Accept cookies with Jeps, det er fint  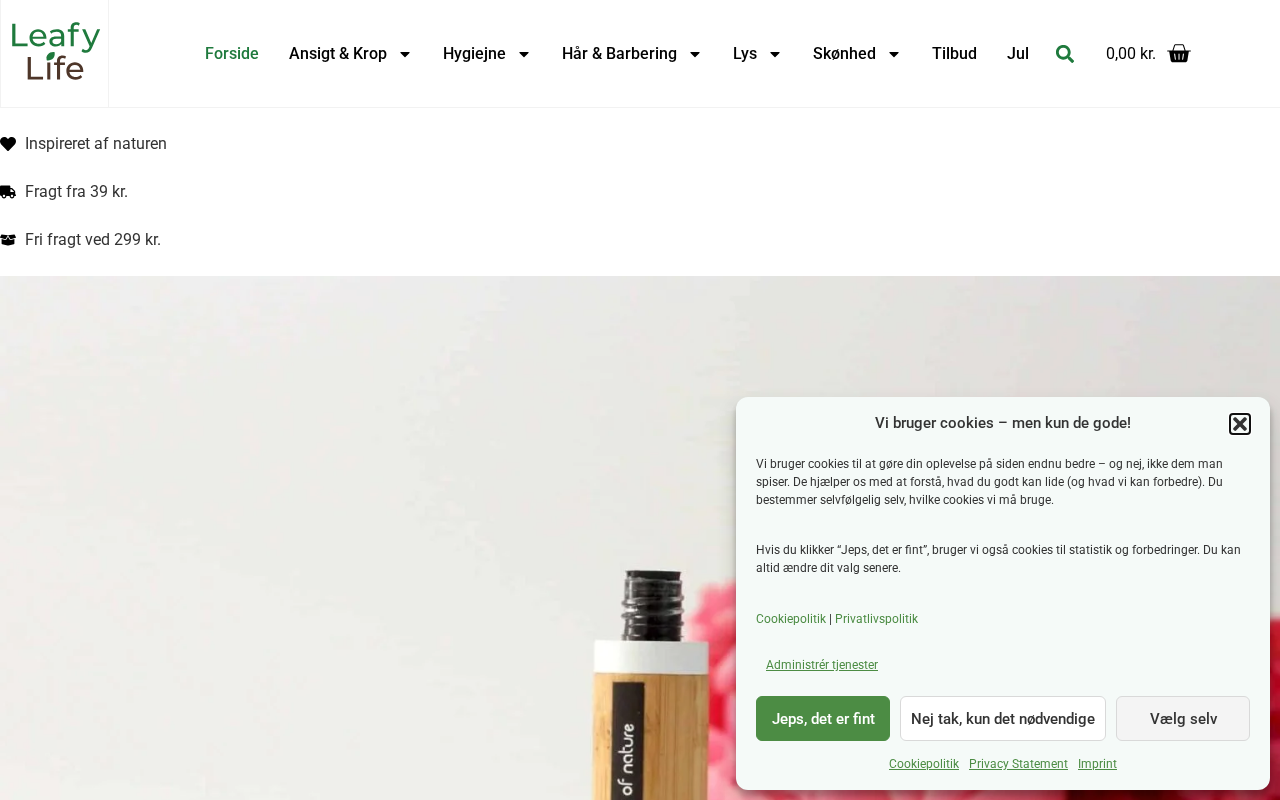pos(823,719)
